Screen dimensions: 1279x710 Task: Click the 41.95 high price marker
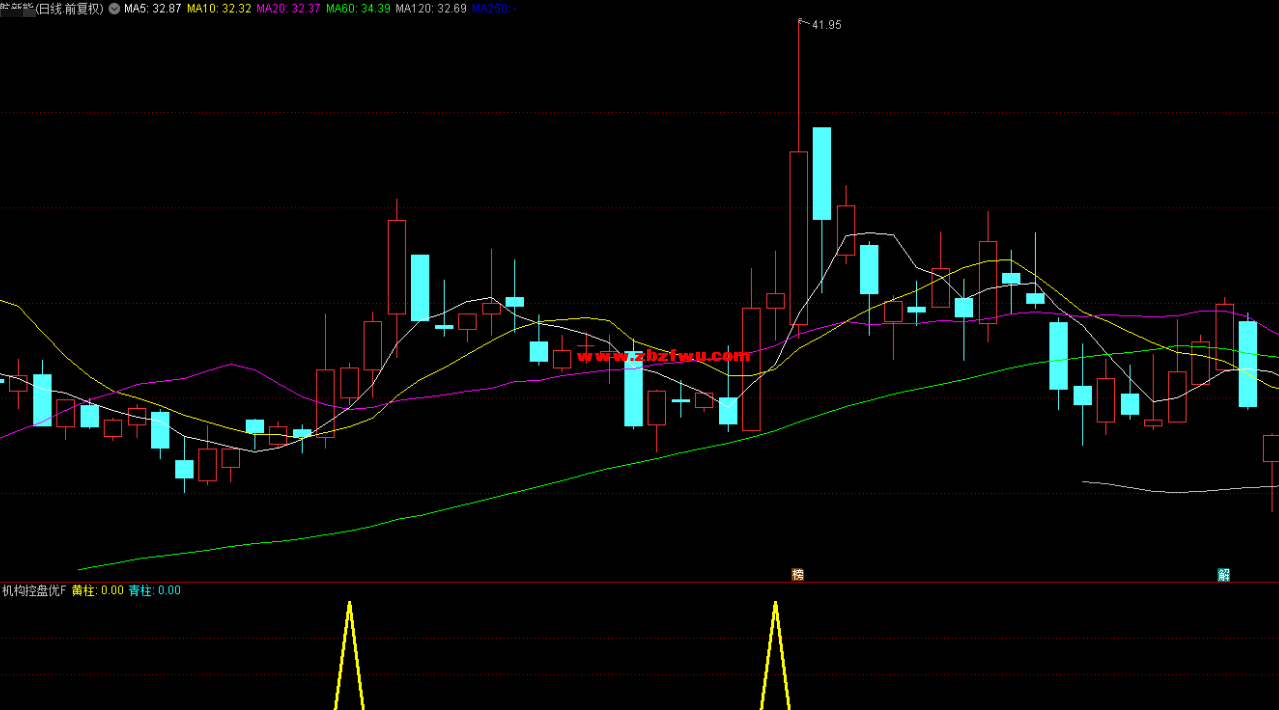pos(826,25)
